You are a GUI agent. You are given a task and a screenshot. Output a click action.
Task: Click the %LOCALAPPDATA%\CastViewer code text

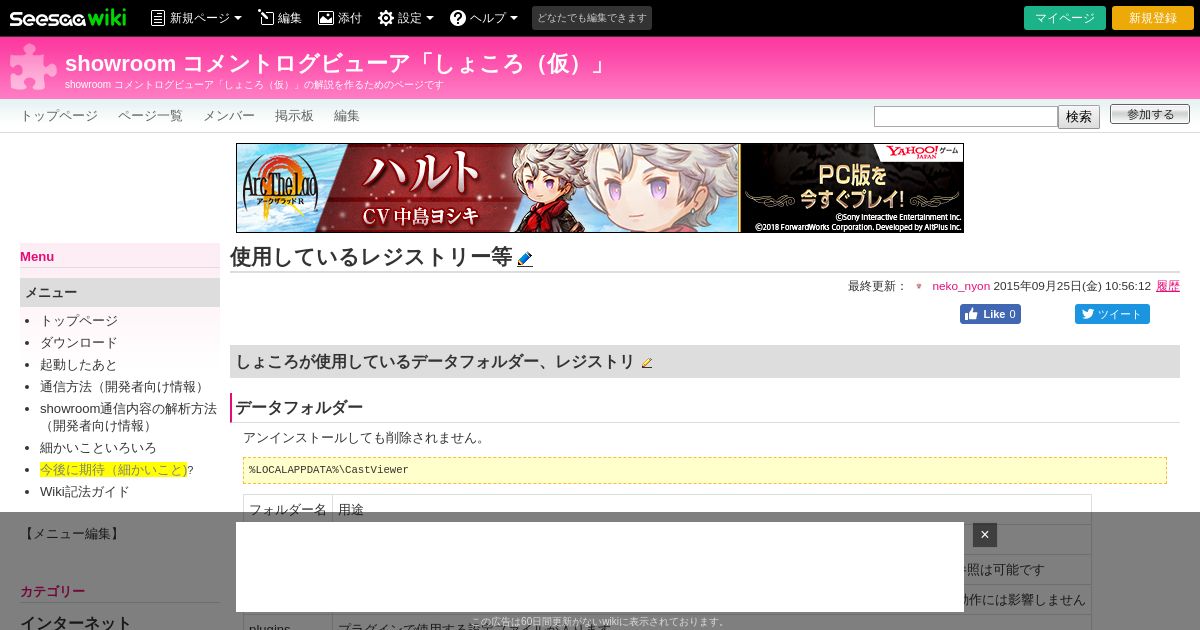[329, 470]
